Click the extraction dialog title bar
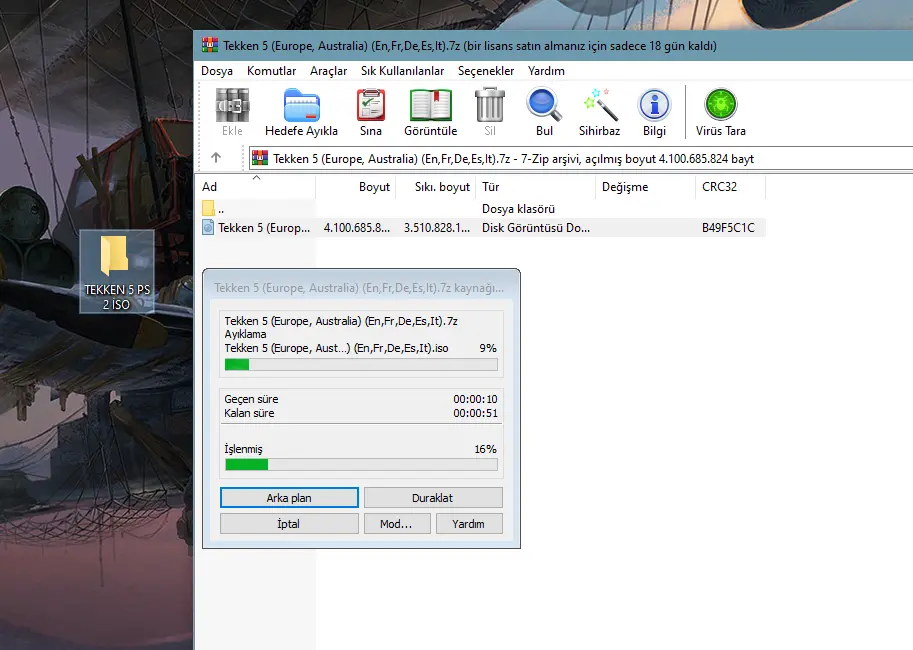The image size is (913, 650). click(x=361, y=287)
